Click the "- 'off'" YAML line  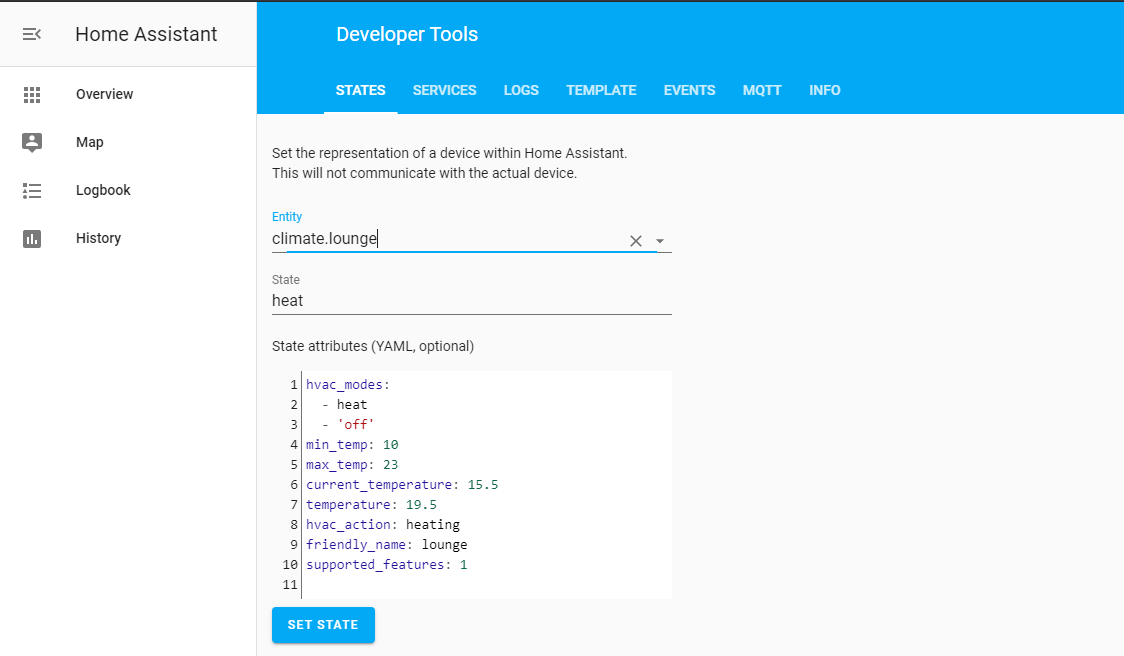click(x=348, y=425)
